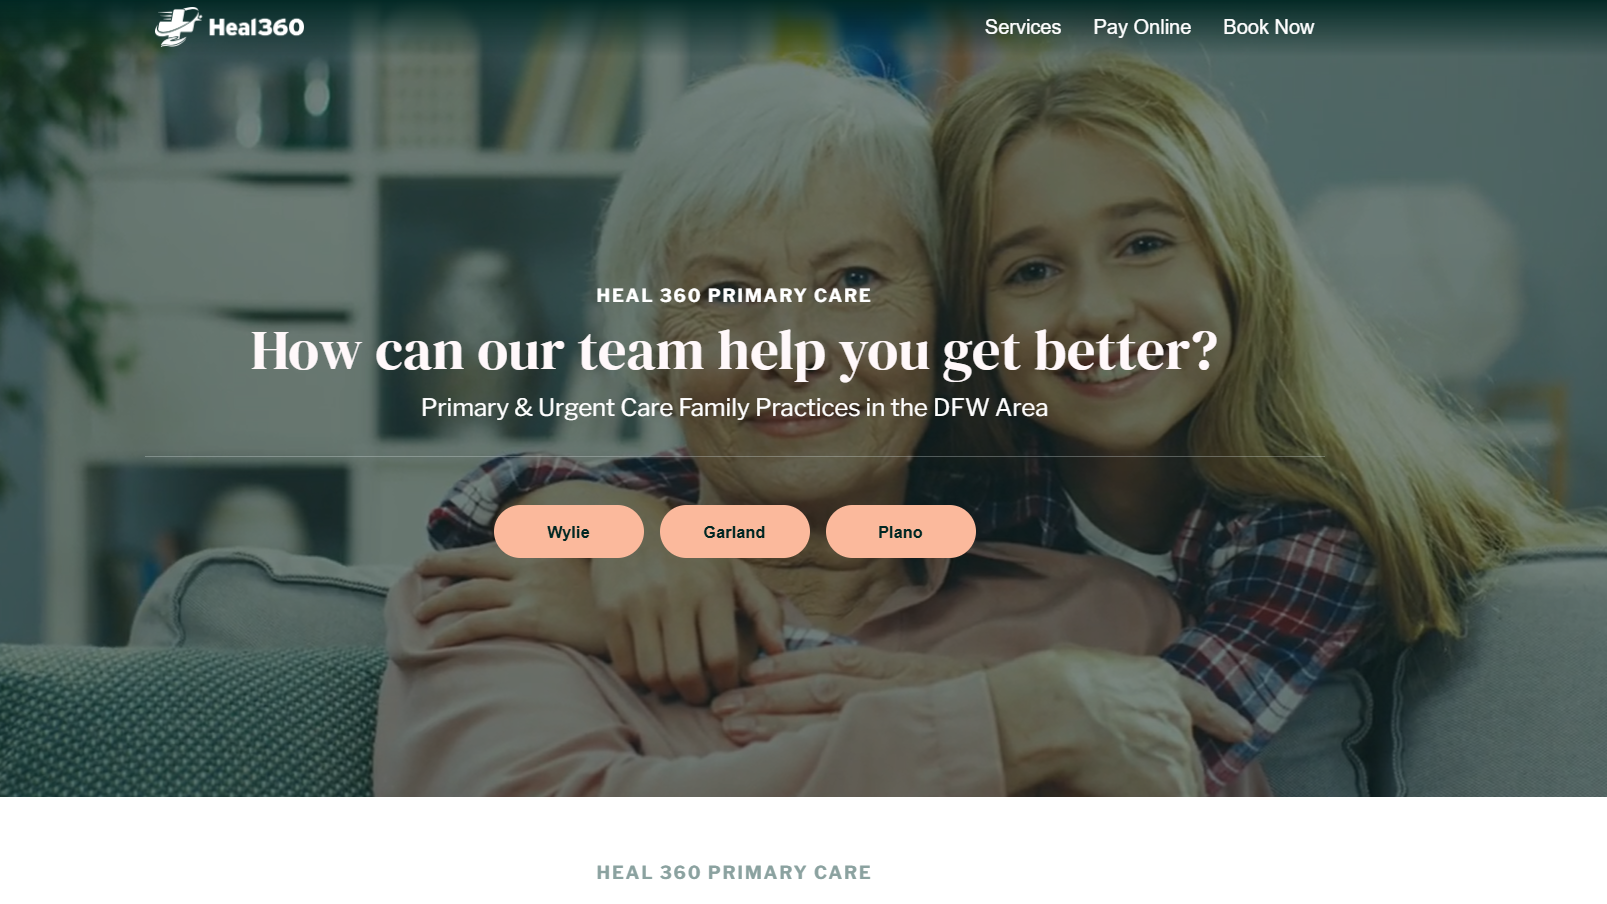Click the hero's HEAL 360 PRIMARY CARE label
Screen dimensions: 1607x904
pyautogui.click(x=734, y=296)
